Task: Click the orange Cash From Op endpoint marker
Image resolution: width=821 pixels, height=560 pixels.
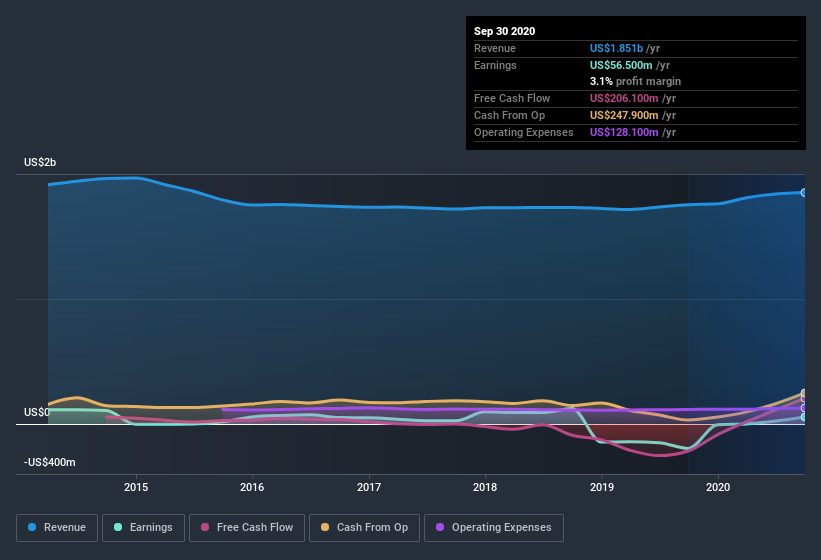Action: (804, 393)
